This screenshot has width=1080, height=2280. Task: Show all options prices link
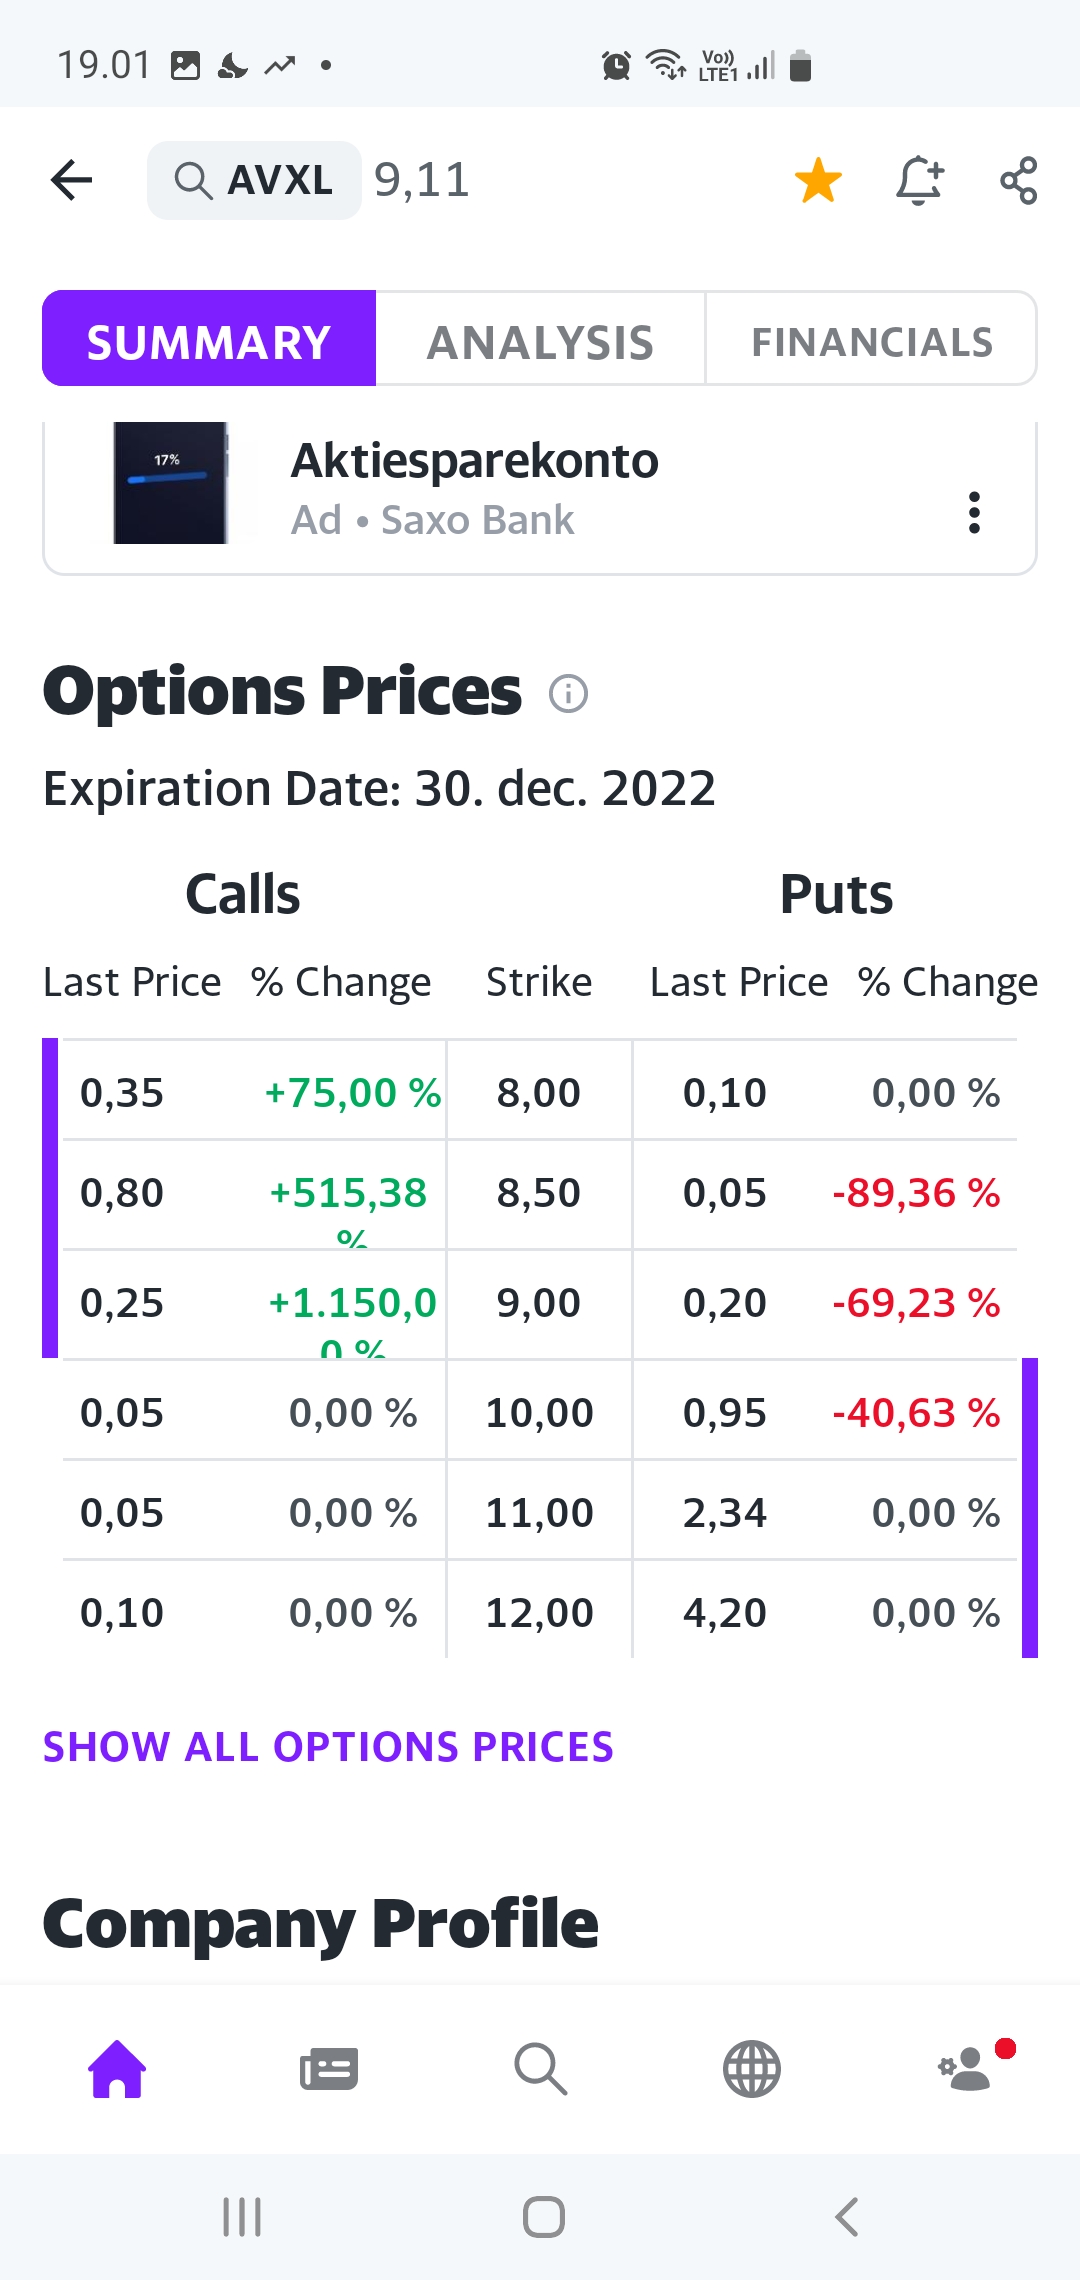pyautogui.click(x=328, y=1747)
